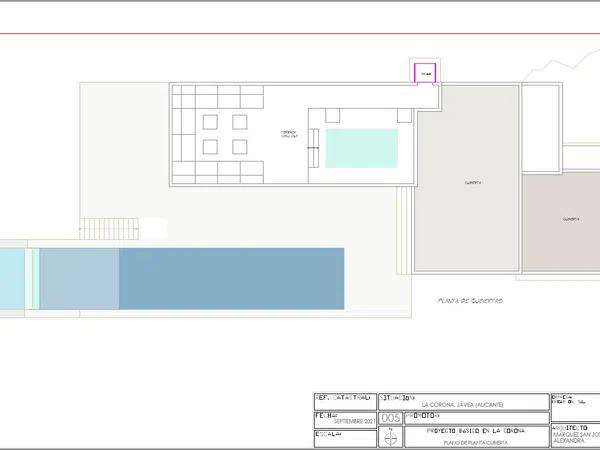Click the small blue marker left of rooftop pool

313,148
